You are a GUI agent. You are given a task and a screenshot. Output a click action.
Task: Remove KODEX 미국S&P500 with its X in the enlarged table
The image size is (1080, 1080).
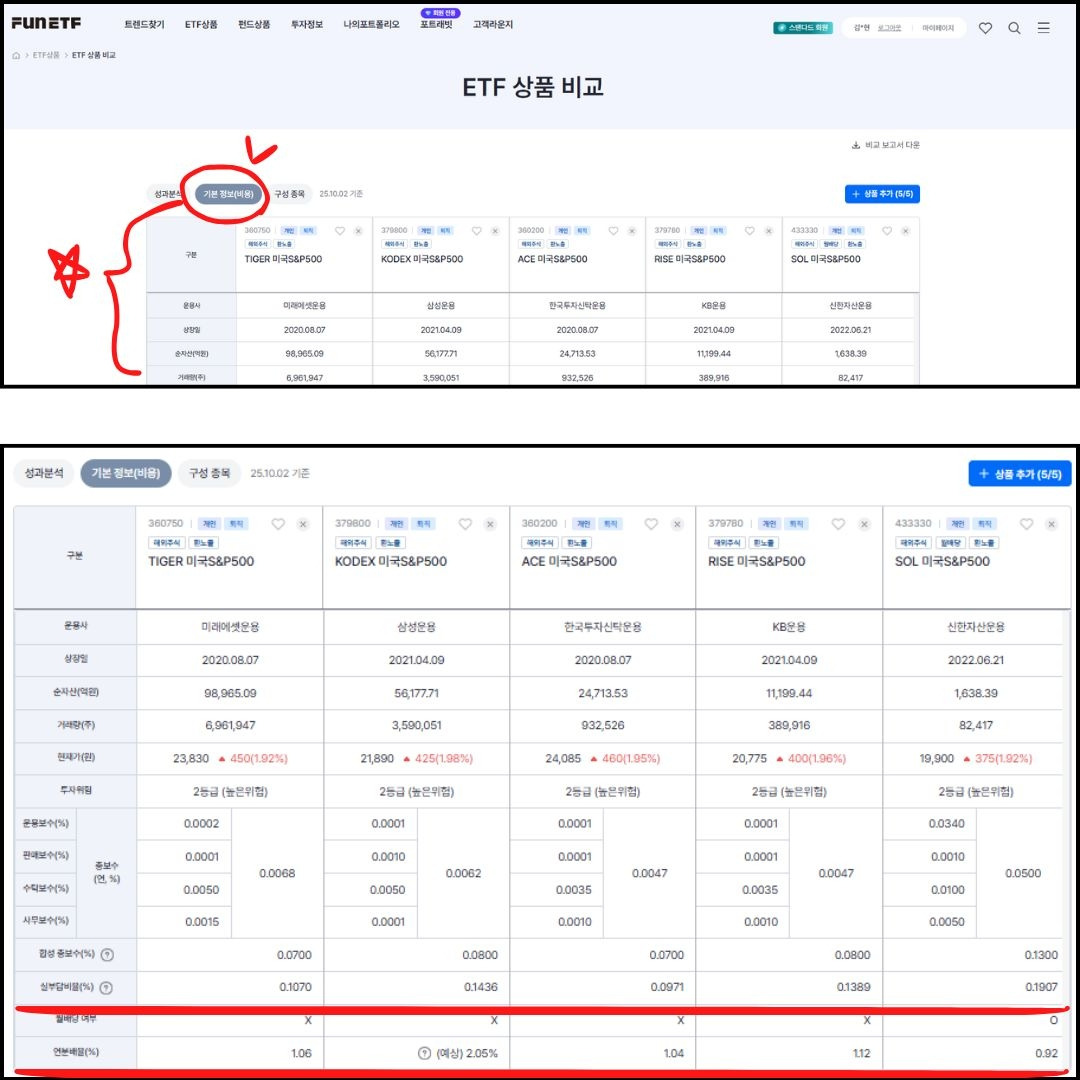point(490,525)
